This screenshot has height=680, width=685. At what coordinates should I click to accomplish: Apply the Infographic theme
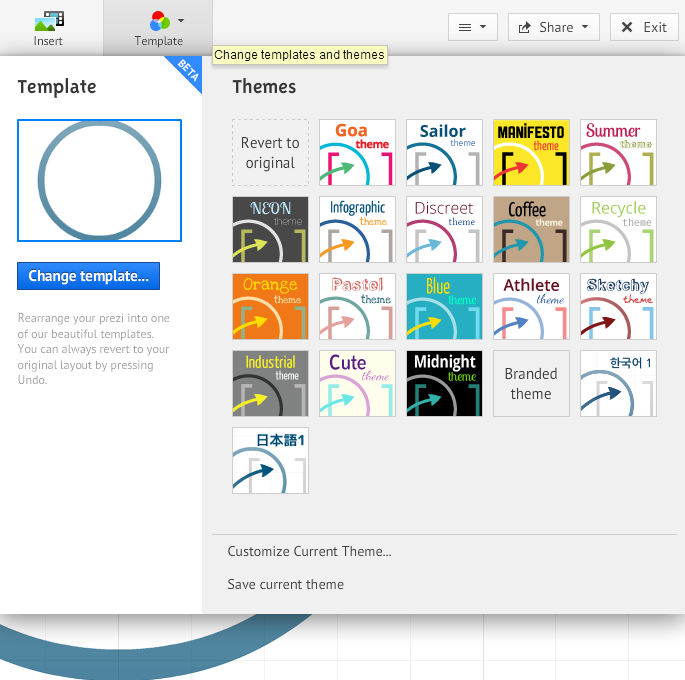357,229
